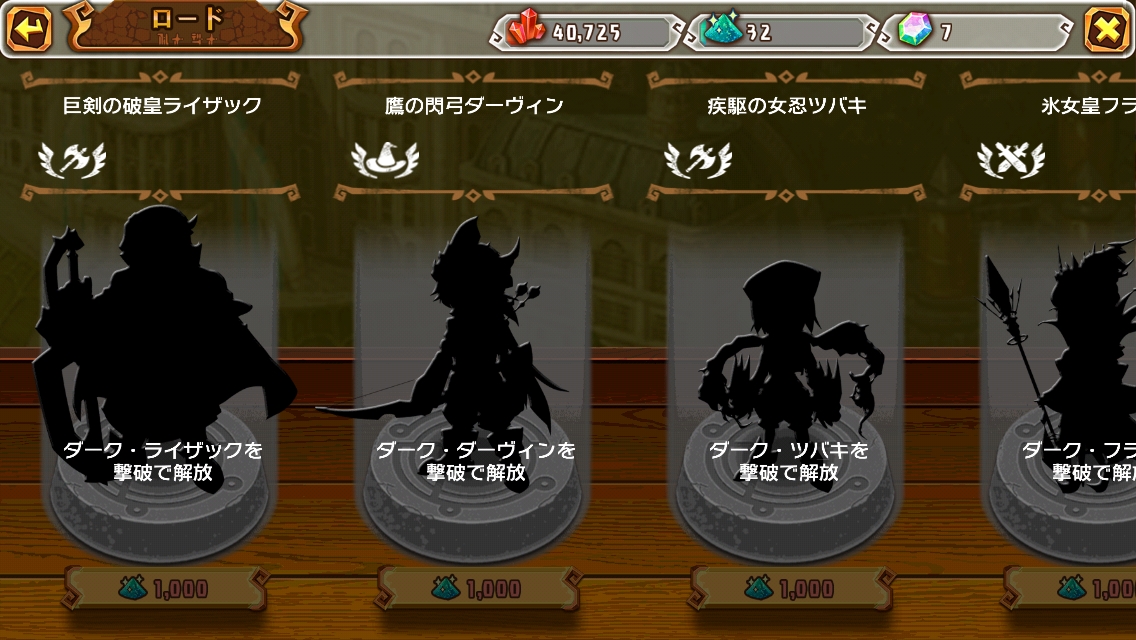
Task: Tap wizard hat class emblem under ダーヴィン
Action: point(385,159)
